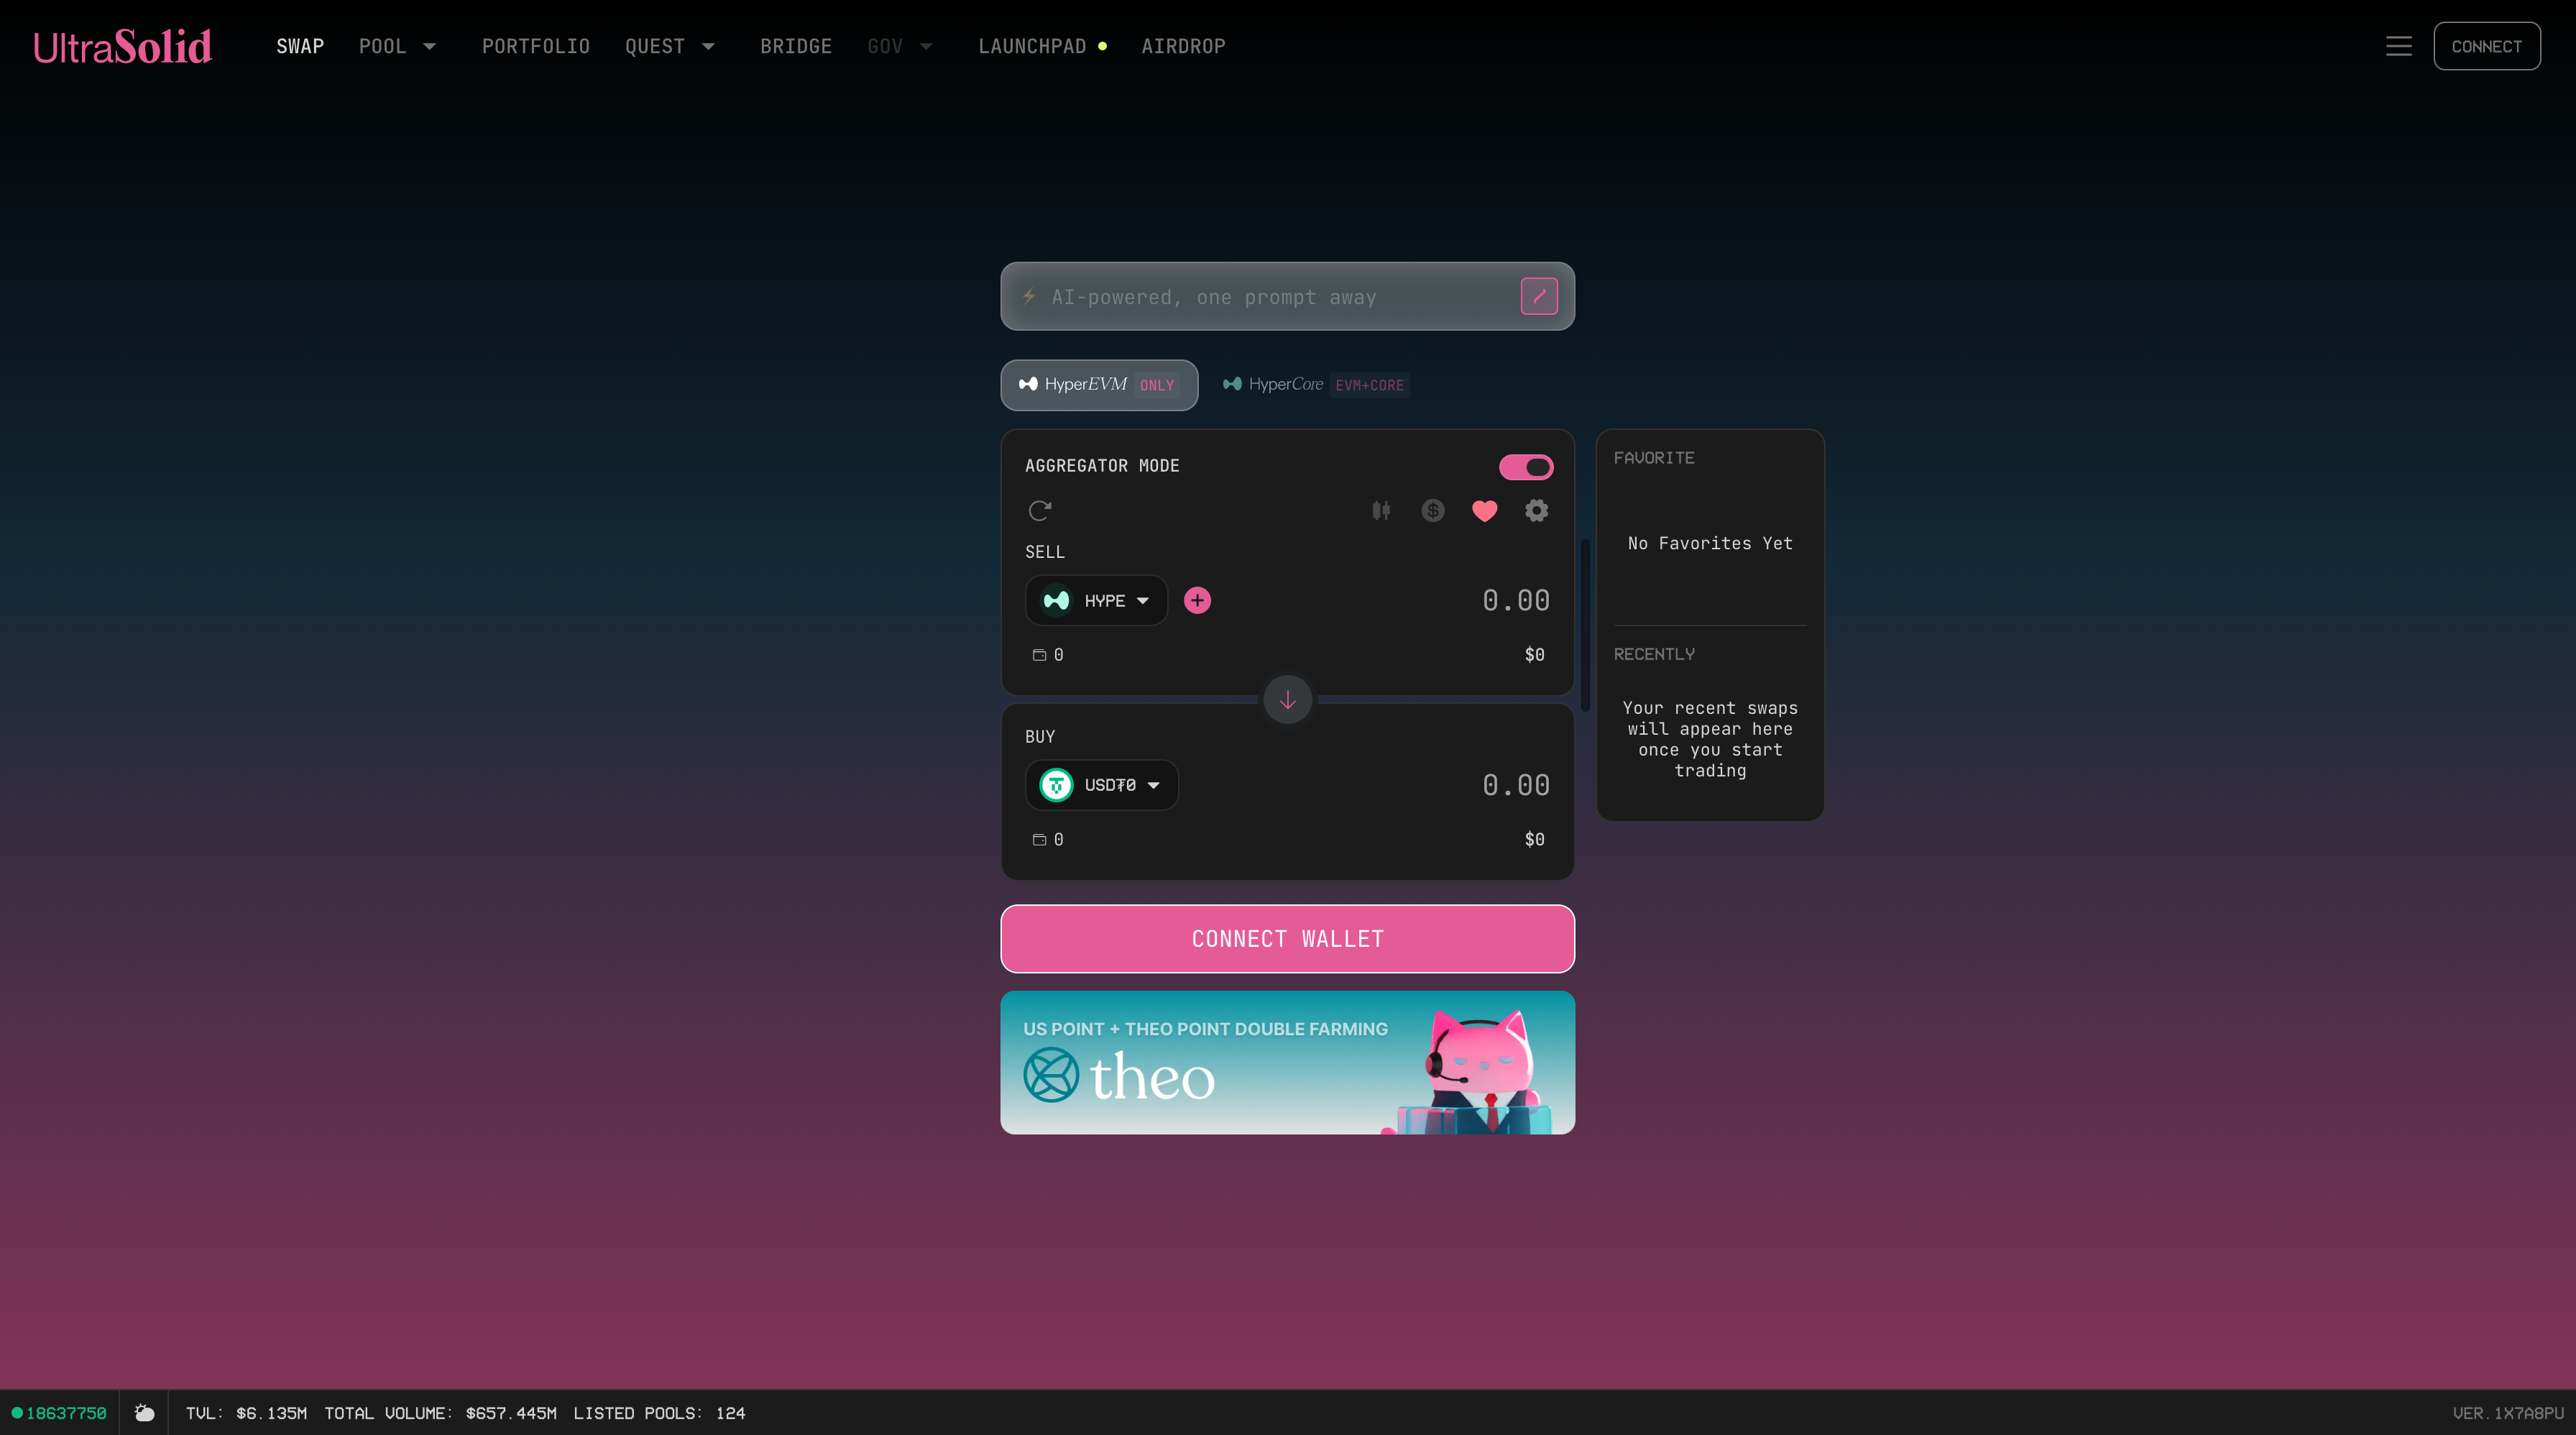The image size is (2576, 1435).
Task: Click the swap direction arrow button
Action: (x=1287, y=700)
